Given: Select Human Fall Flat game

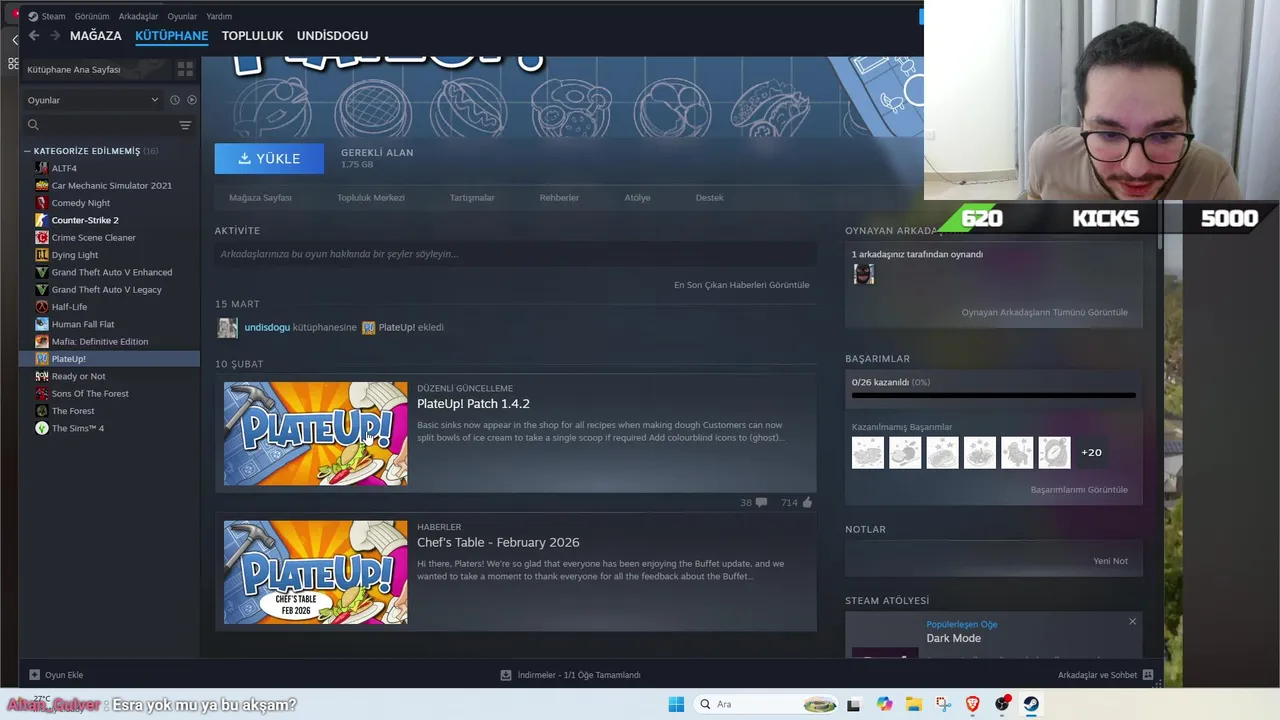Looking at the screenshot, I should click(x=83, y=324).
